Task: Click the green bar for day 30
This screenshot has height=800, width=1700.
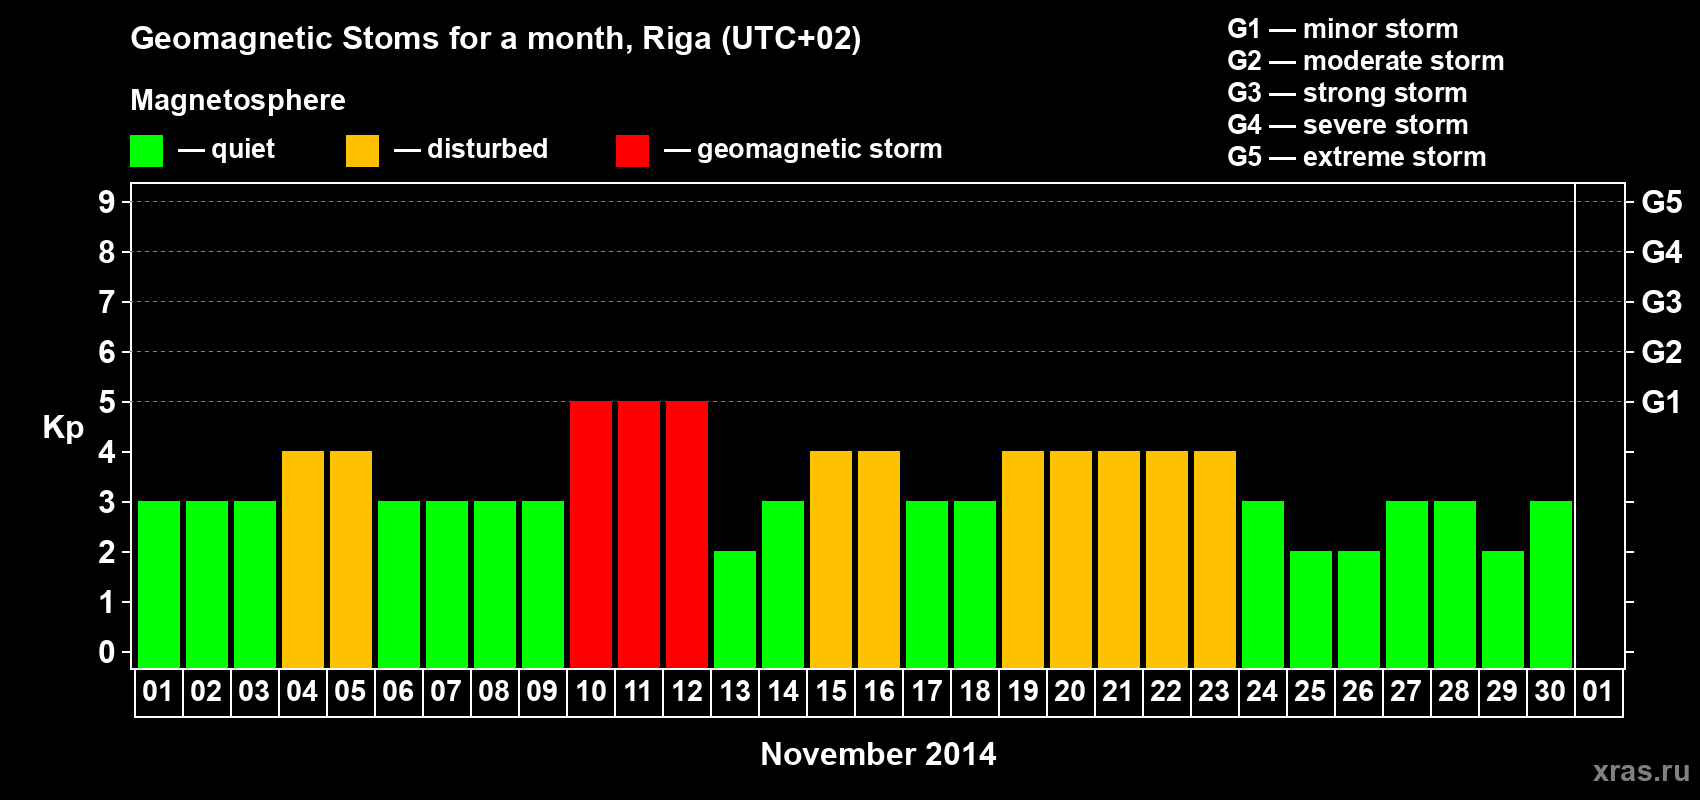Action: [x=1551, y=584]
